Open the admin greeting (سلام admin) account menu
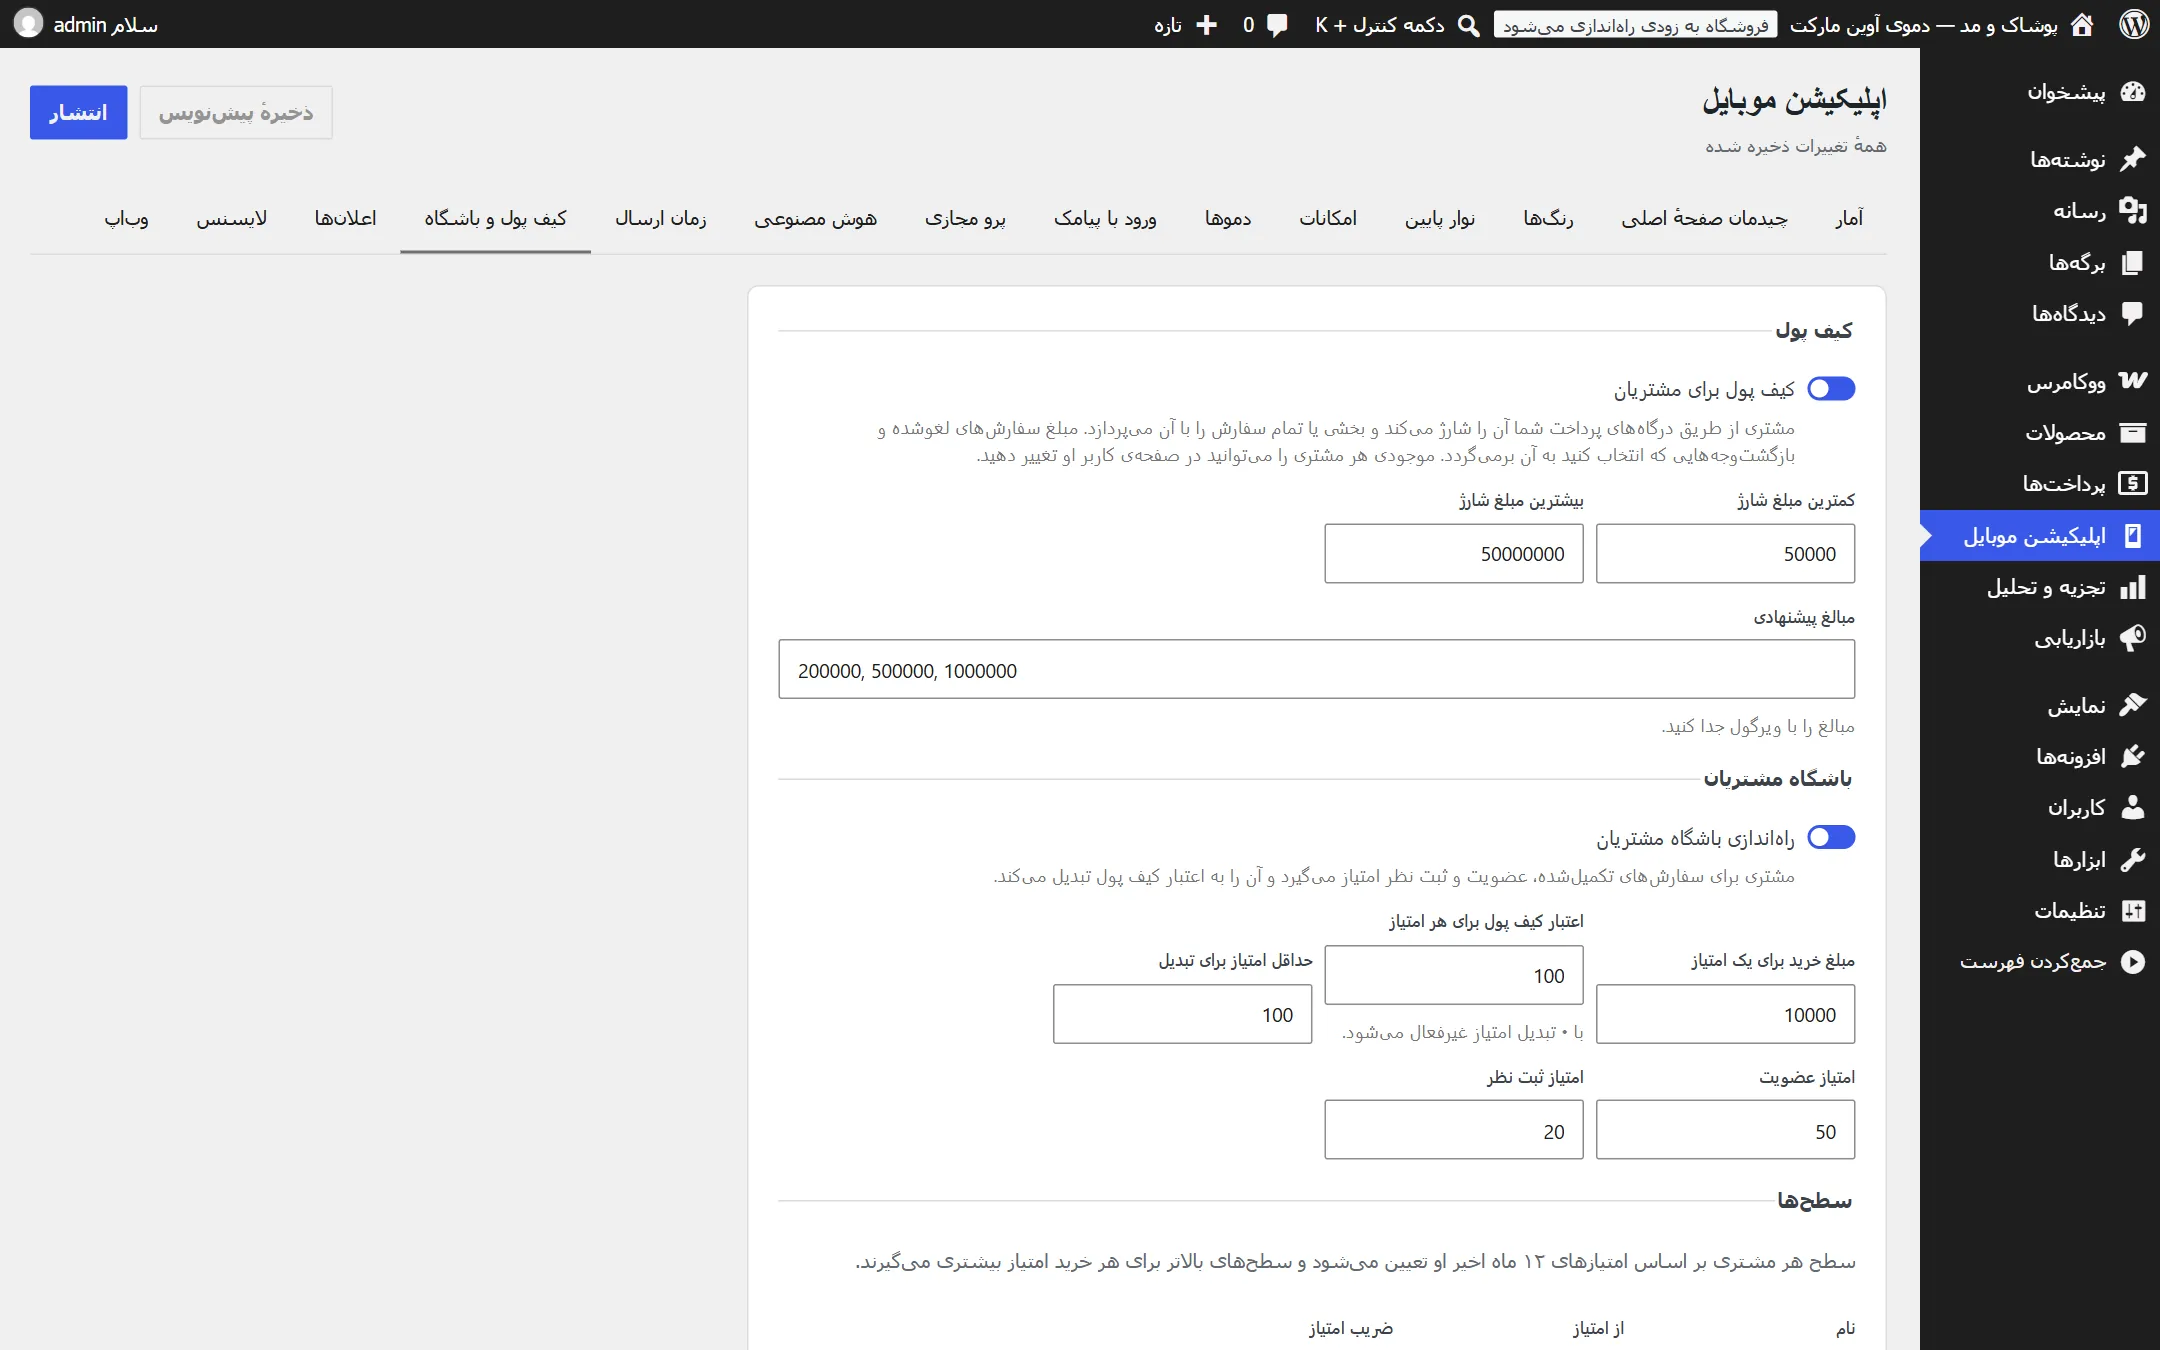This screenshot has width=2160, height=1350. click(87, 24)
